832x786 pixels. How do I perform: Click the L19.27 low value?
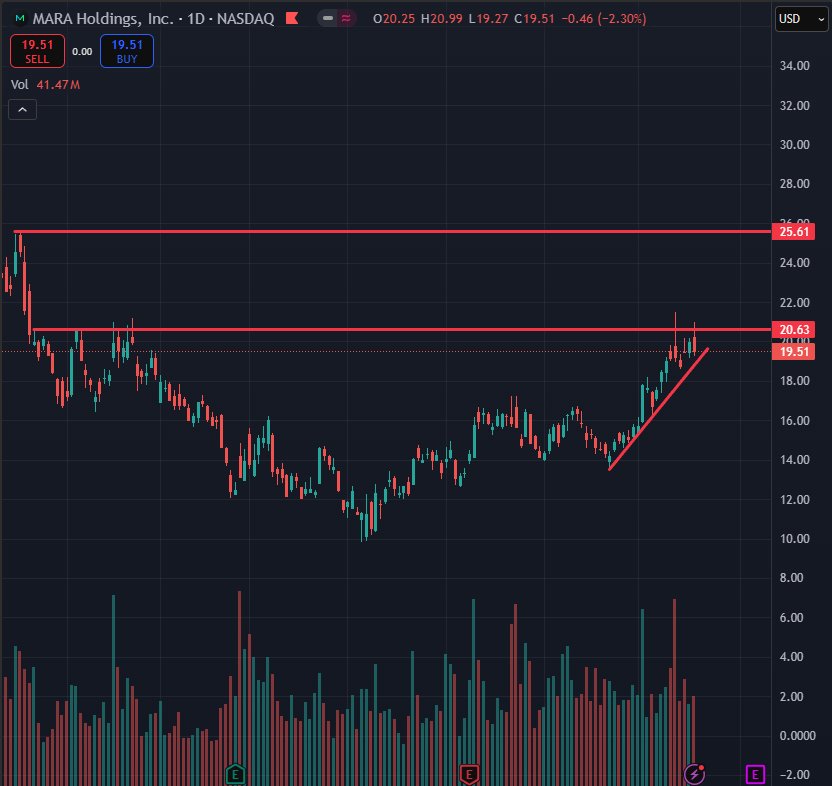488,19
